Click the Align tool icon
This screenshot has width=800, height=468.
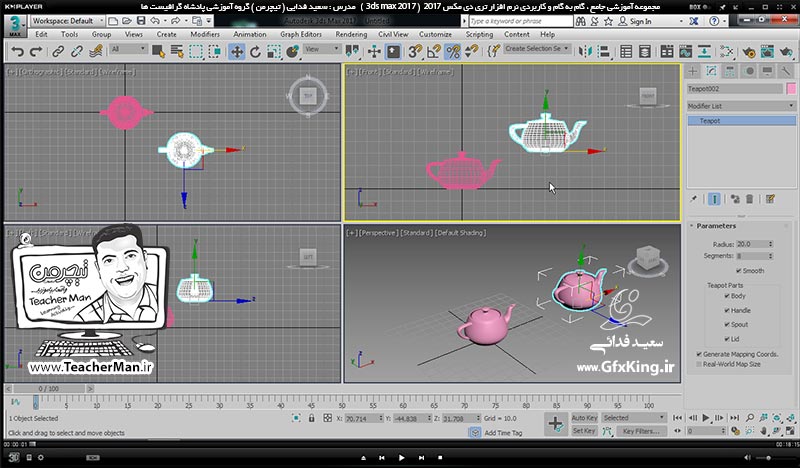coord(604,52)
